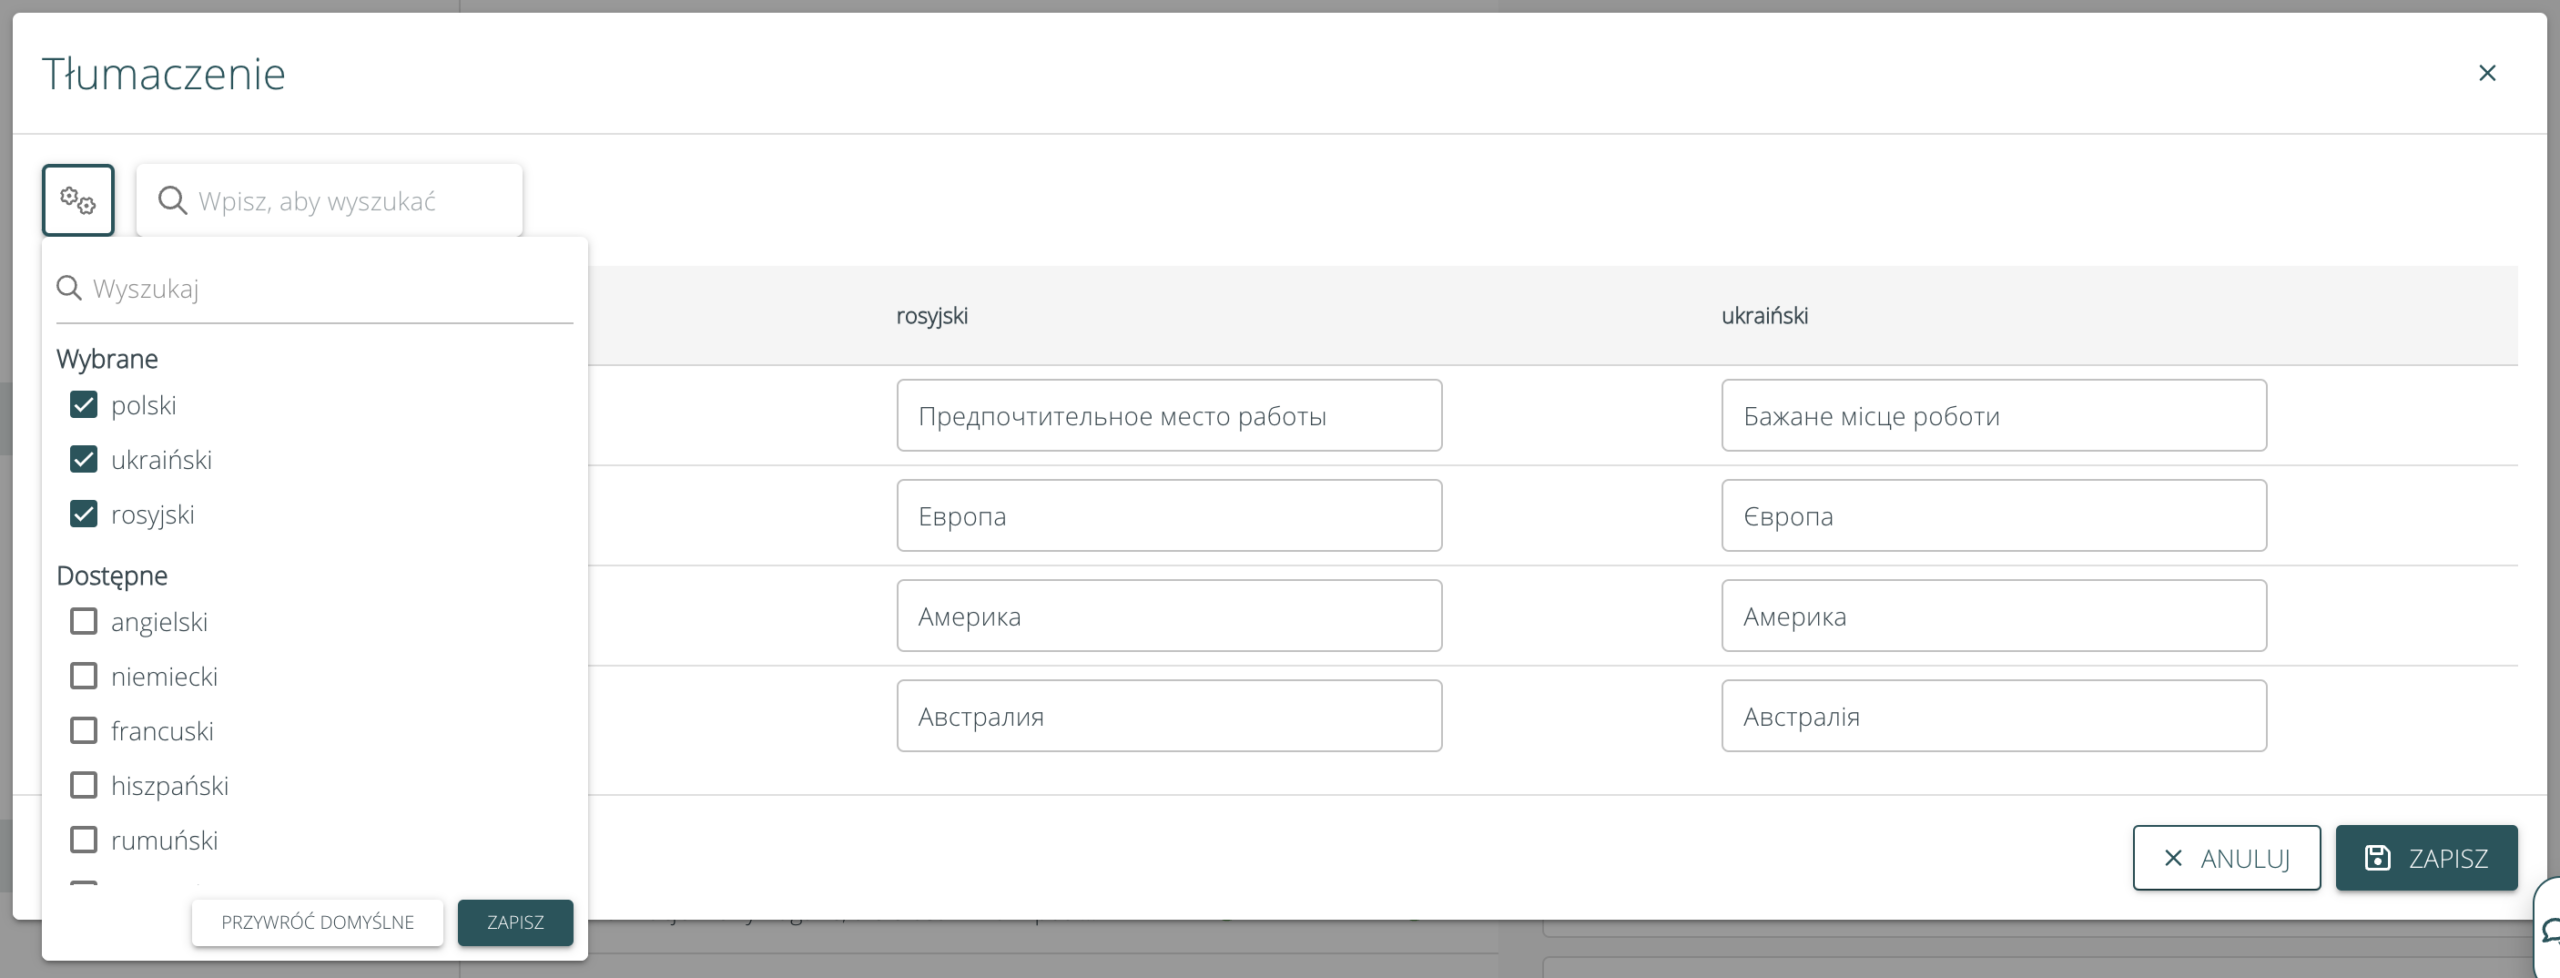Tick the niemiecki checkbox

[84, 677]
